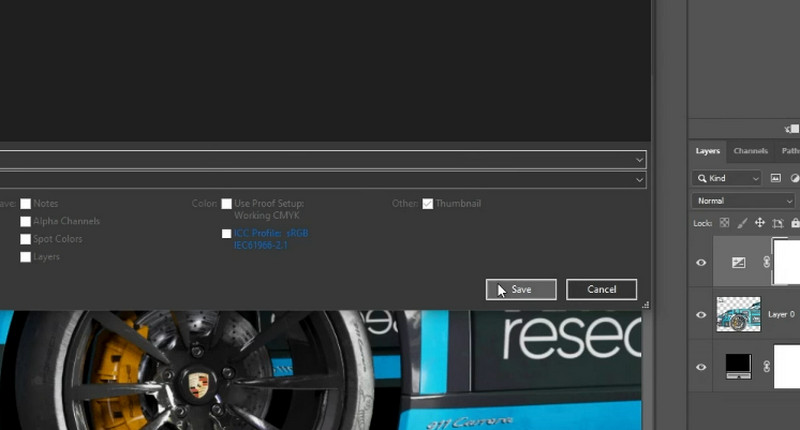800x430 pixels.
Task: Open the Kind filter dropdown
Action: coord(727,178)
